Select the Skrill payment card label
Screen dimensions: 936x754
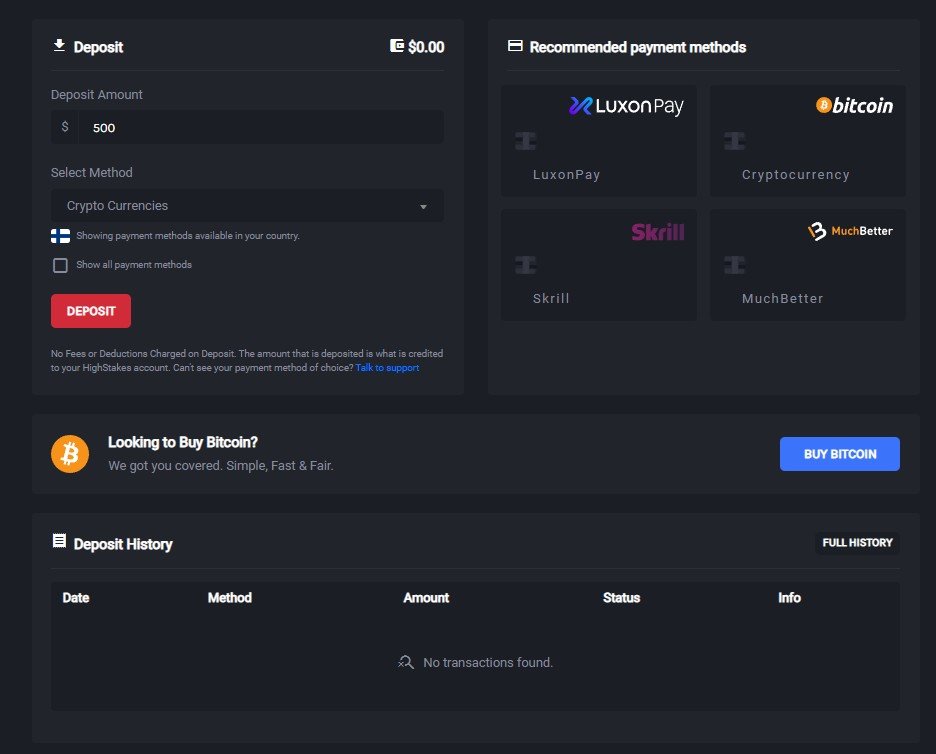[551, 298]
